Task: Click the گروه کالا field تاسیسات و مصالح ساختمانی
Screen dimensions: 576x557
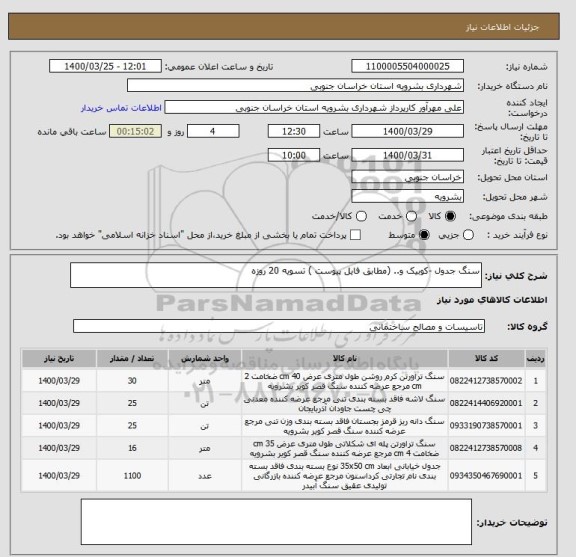Action: point(279,326)
